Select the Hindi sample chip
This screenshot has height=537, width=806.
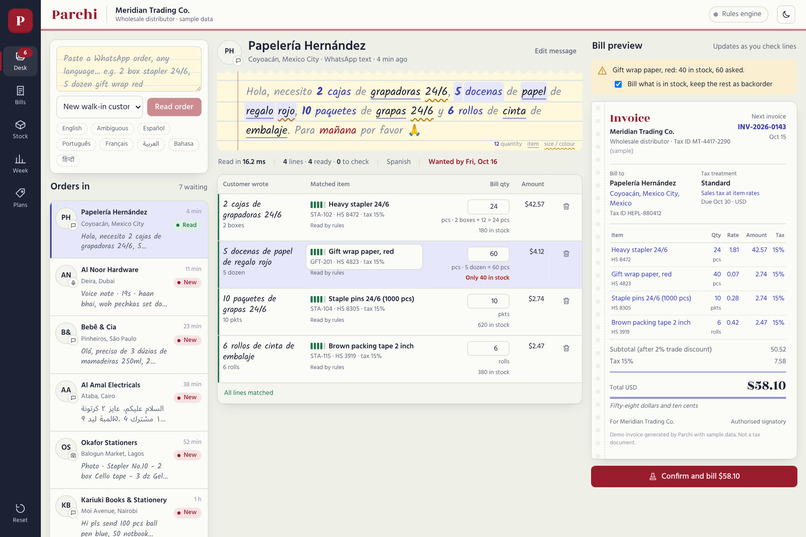68,159
